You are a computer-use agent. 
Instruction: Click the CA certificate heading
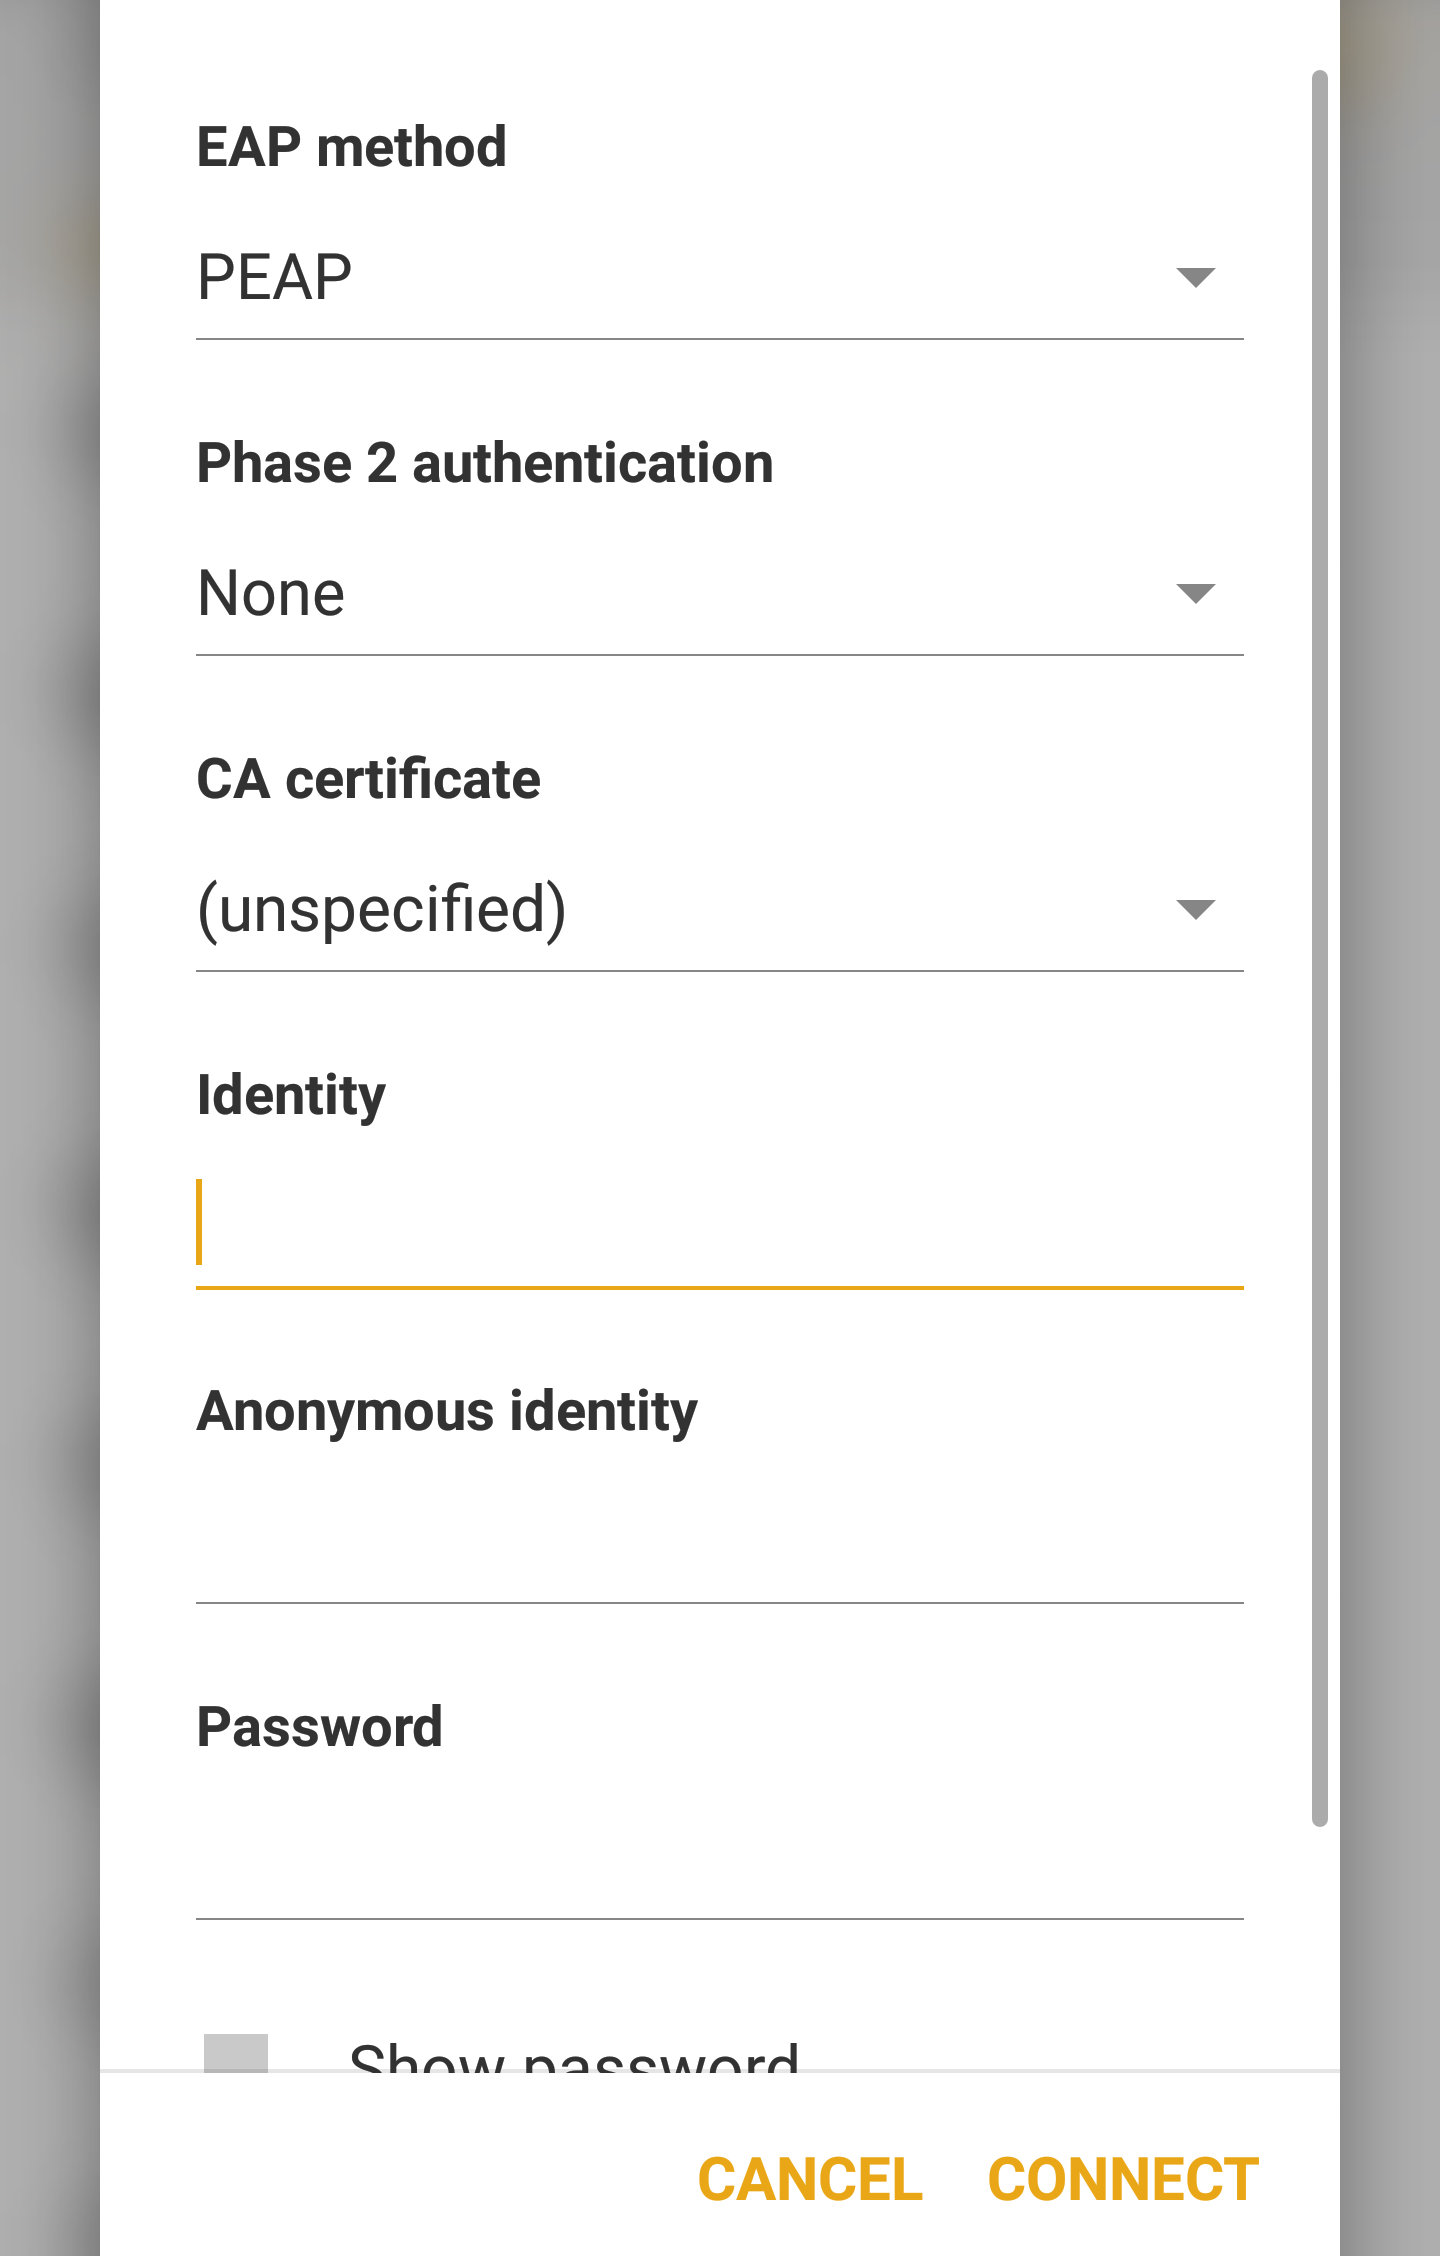pyautogui.click(x=368, y=779)
